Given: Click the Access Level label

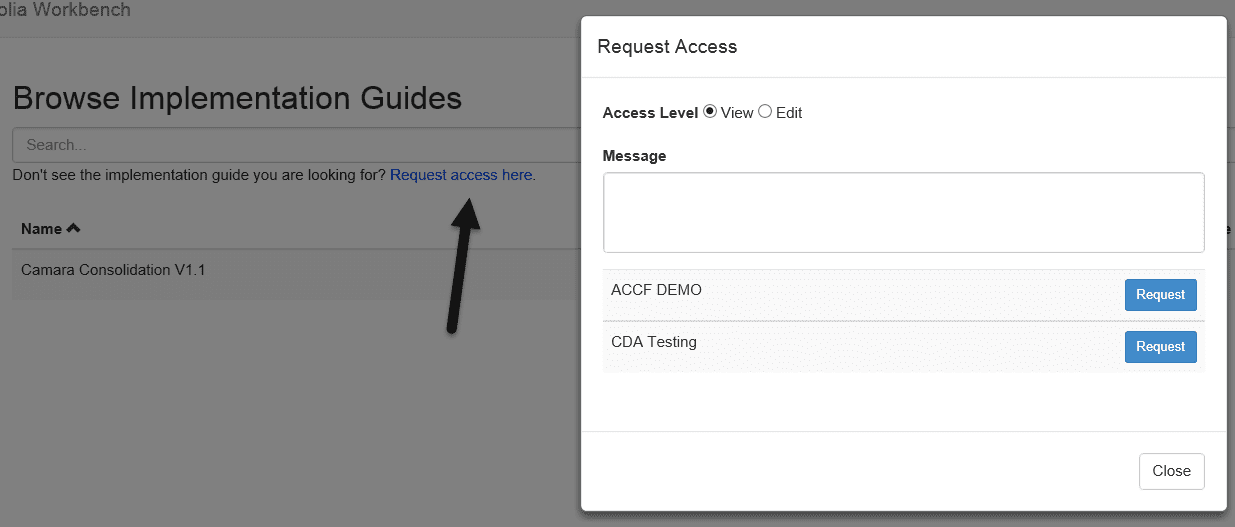Looking at the screenshot, I should click(x=650, y=113).
